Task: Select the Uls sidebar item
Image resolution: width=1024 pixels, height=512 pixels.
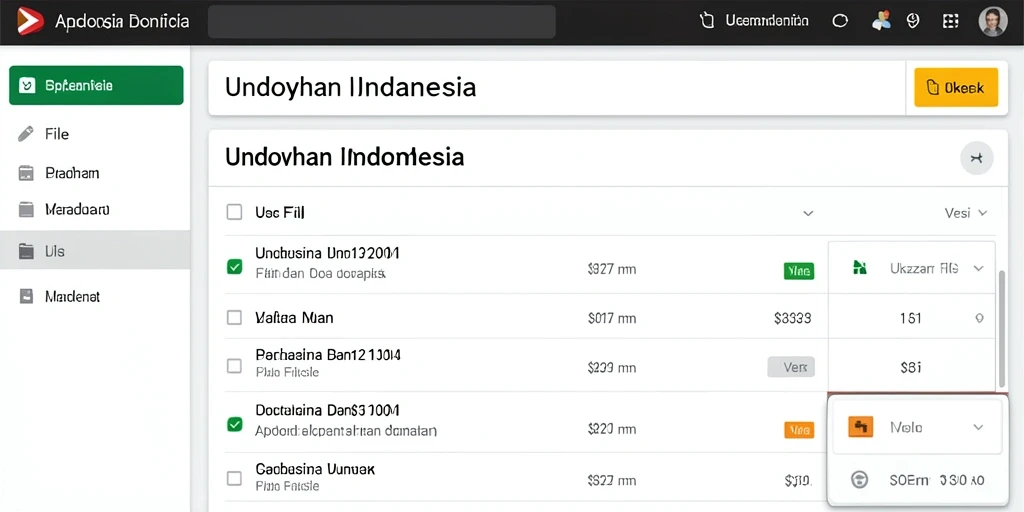Action: click(x=95, y=251)
